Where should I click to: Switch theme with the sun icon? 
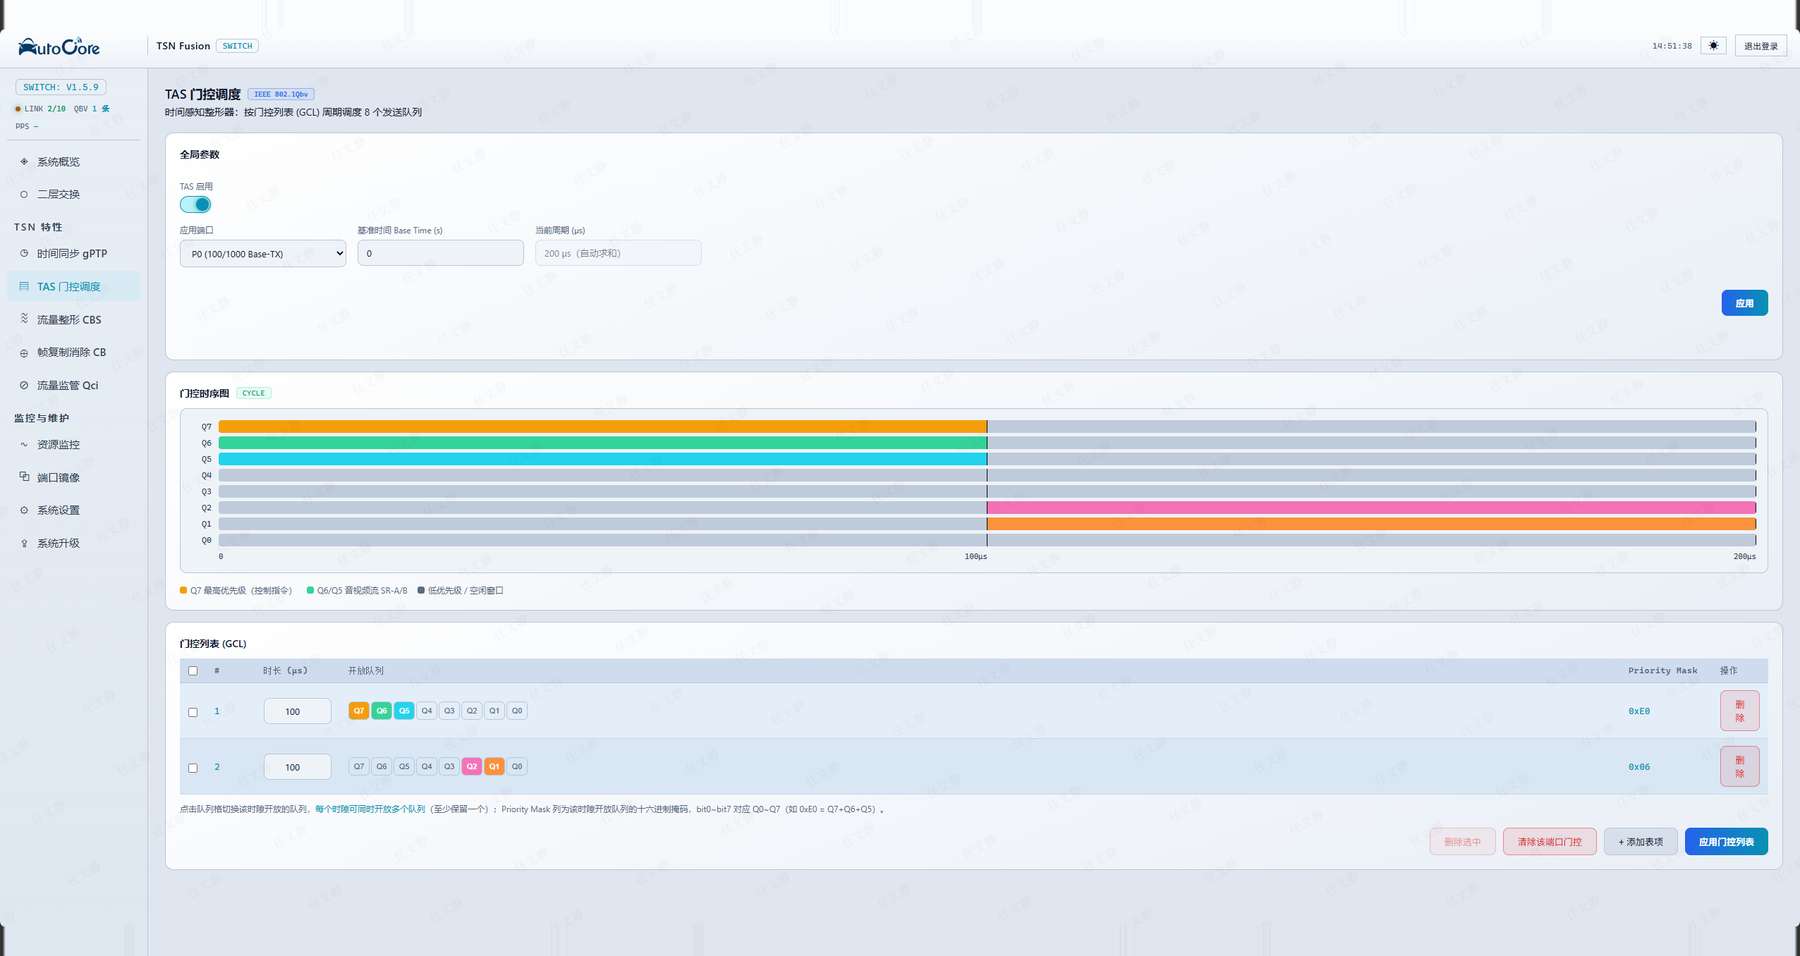point(1713,46)
